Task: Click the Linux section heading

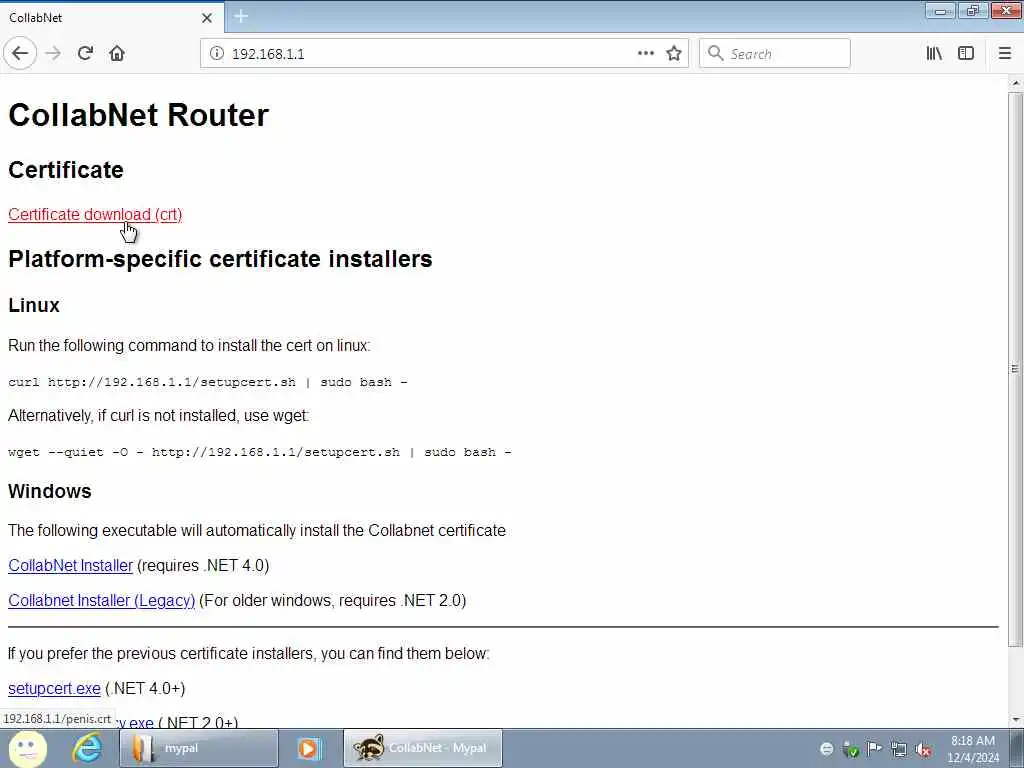Action: (x=34, y=306)
